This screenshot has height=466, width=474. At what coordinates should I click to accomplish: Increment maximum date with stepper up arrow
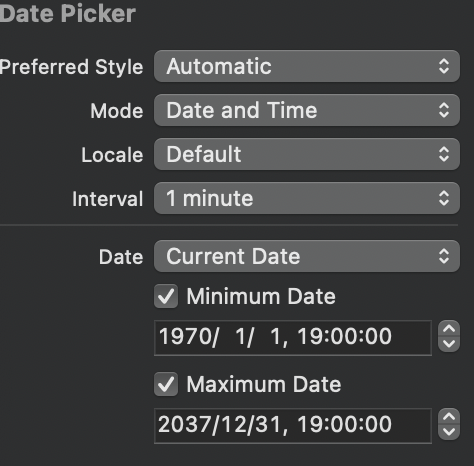click(449, 417)
